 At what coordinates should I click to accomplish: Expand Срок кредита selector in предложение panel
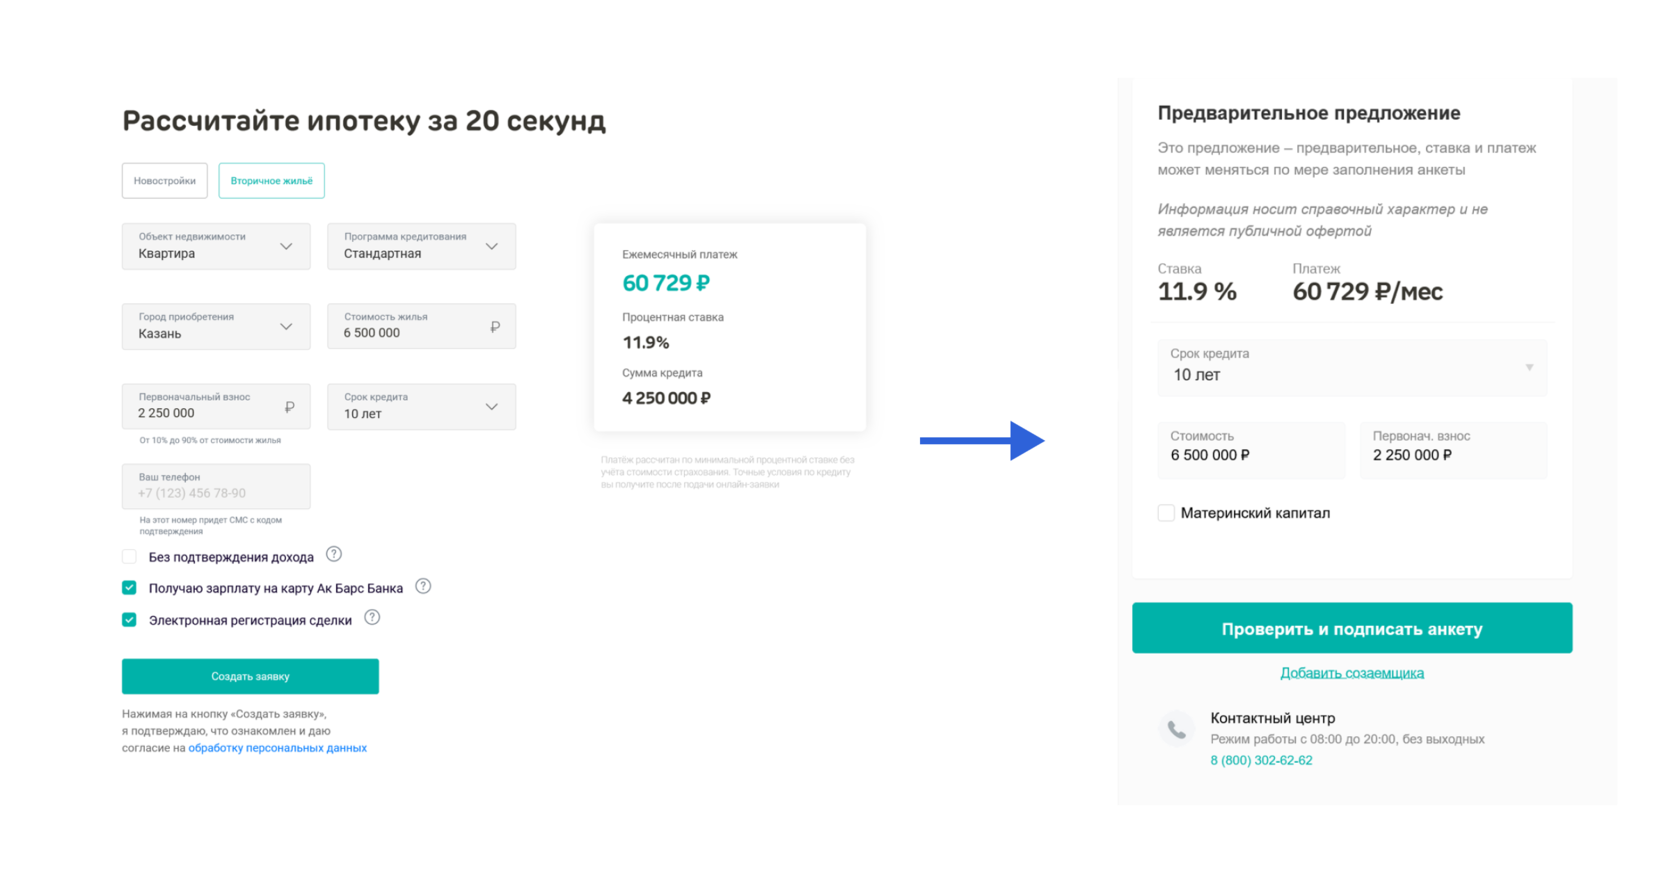(1351, 367)
